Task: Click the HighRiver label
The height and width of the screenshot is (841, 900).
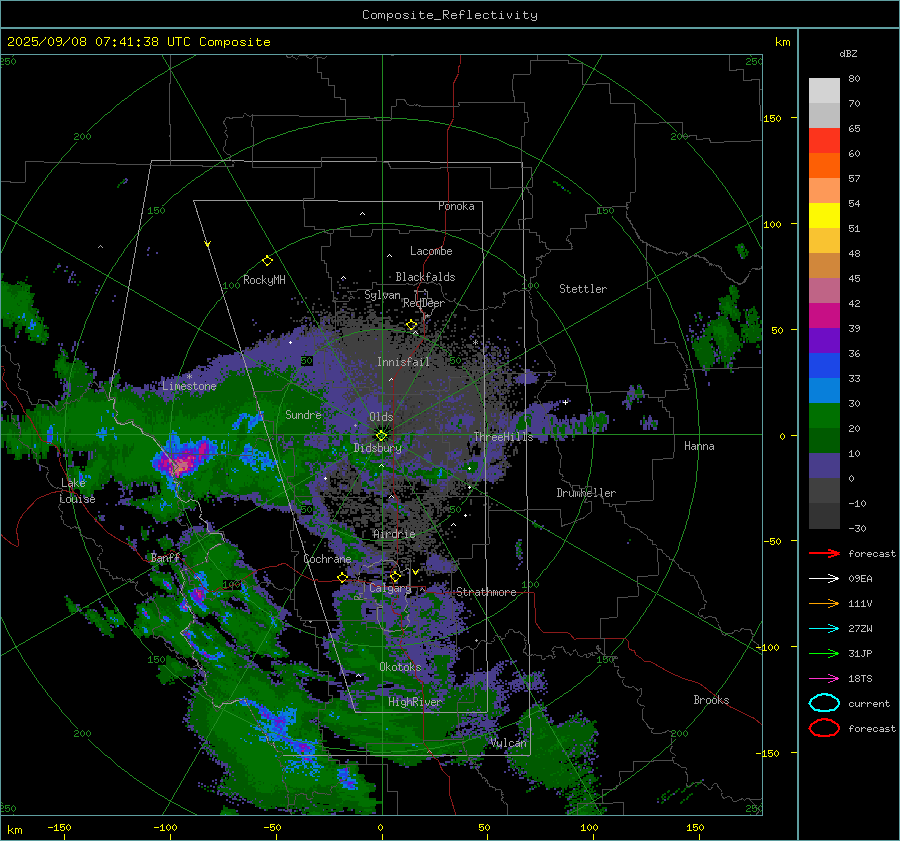Action: tap(415, 702)
